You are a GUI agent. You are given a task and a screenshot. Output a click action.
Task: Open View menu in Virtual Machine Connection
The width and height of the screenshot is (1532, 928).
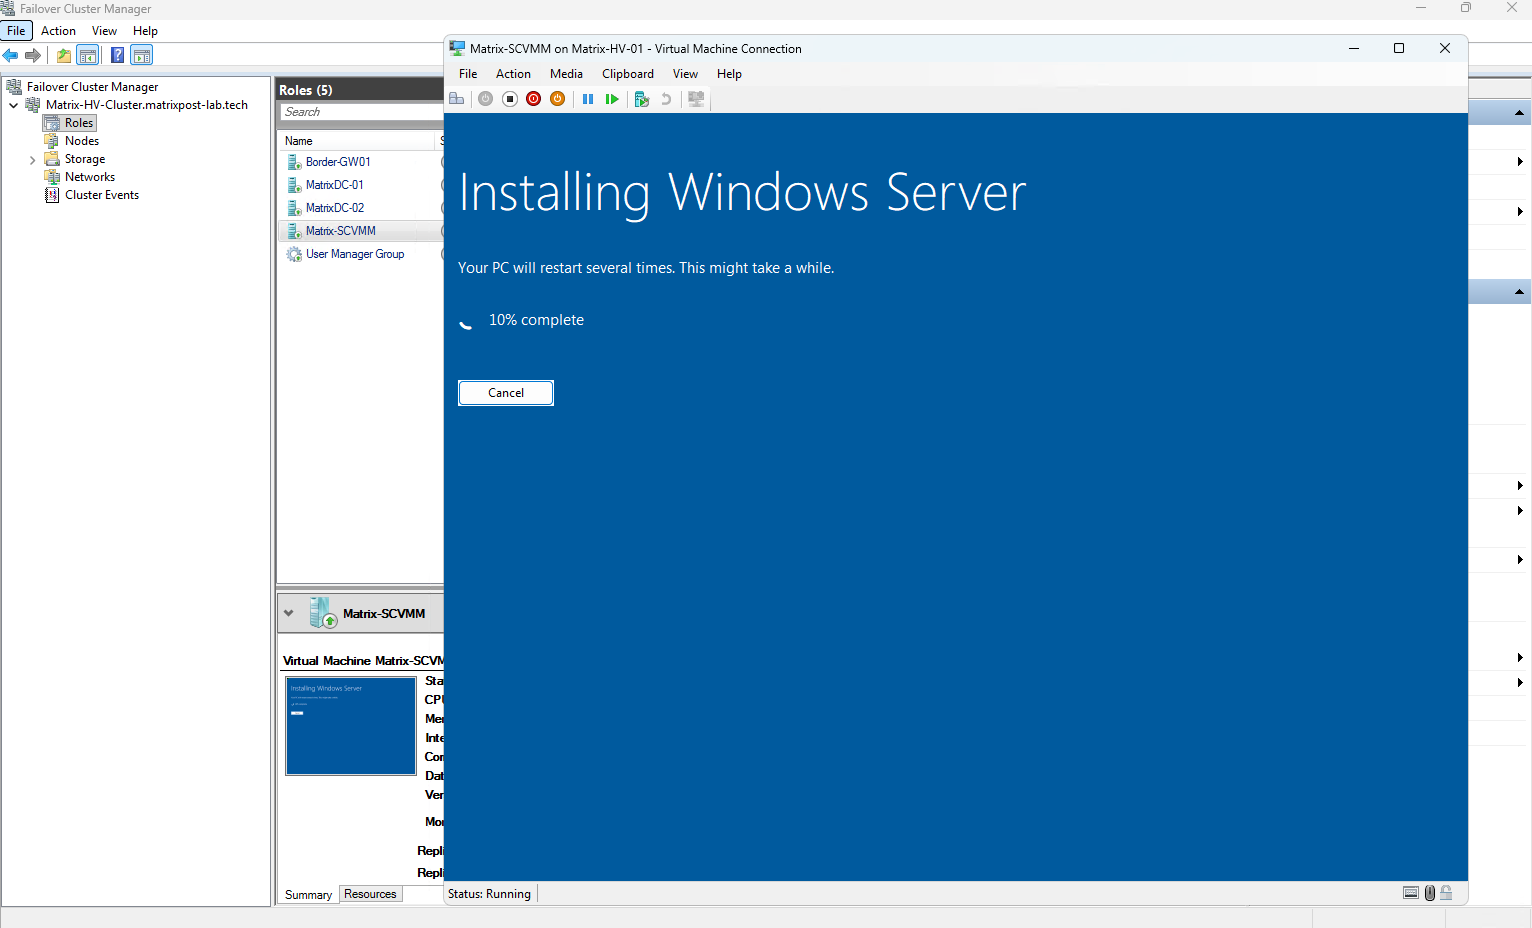(x=685, y=74)
